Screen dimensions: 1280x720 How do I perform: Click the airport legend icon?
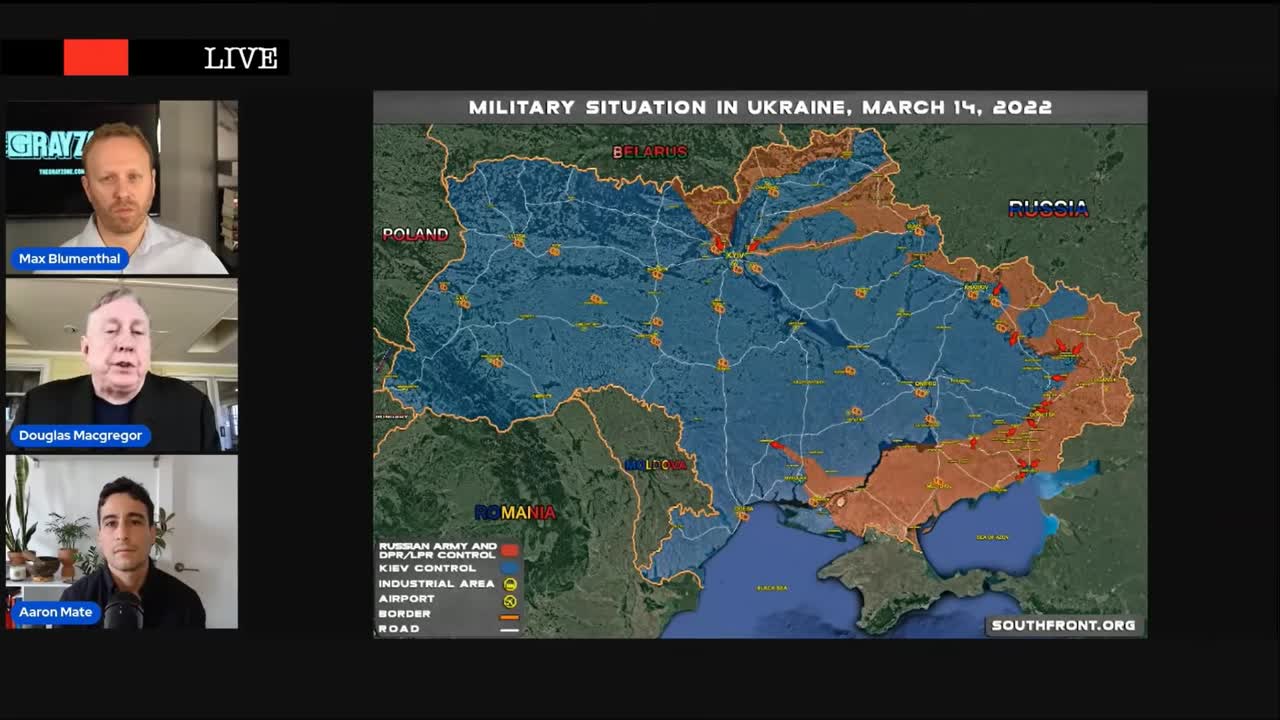click(510, 600)
